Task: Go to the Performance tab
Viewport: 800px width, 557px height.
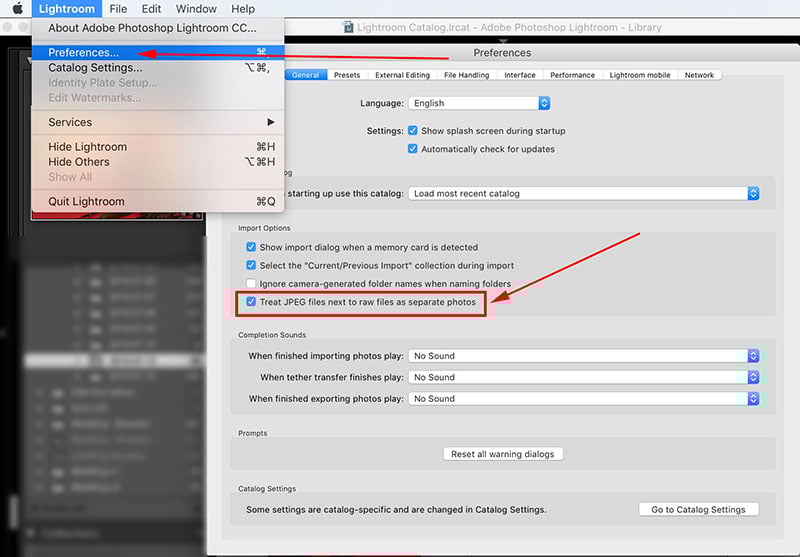Action: coord(572,75)
